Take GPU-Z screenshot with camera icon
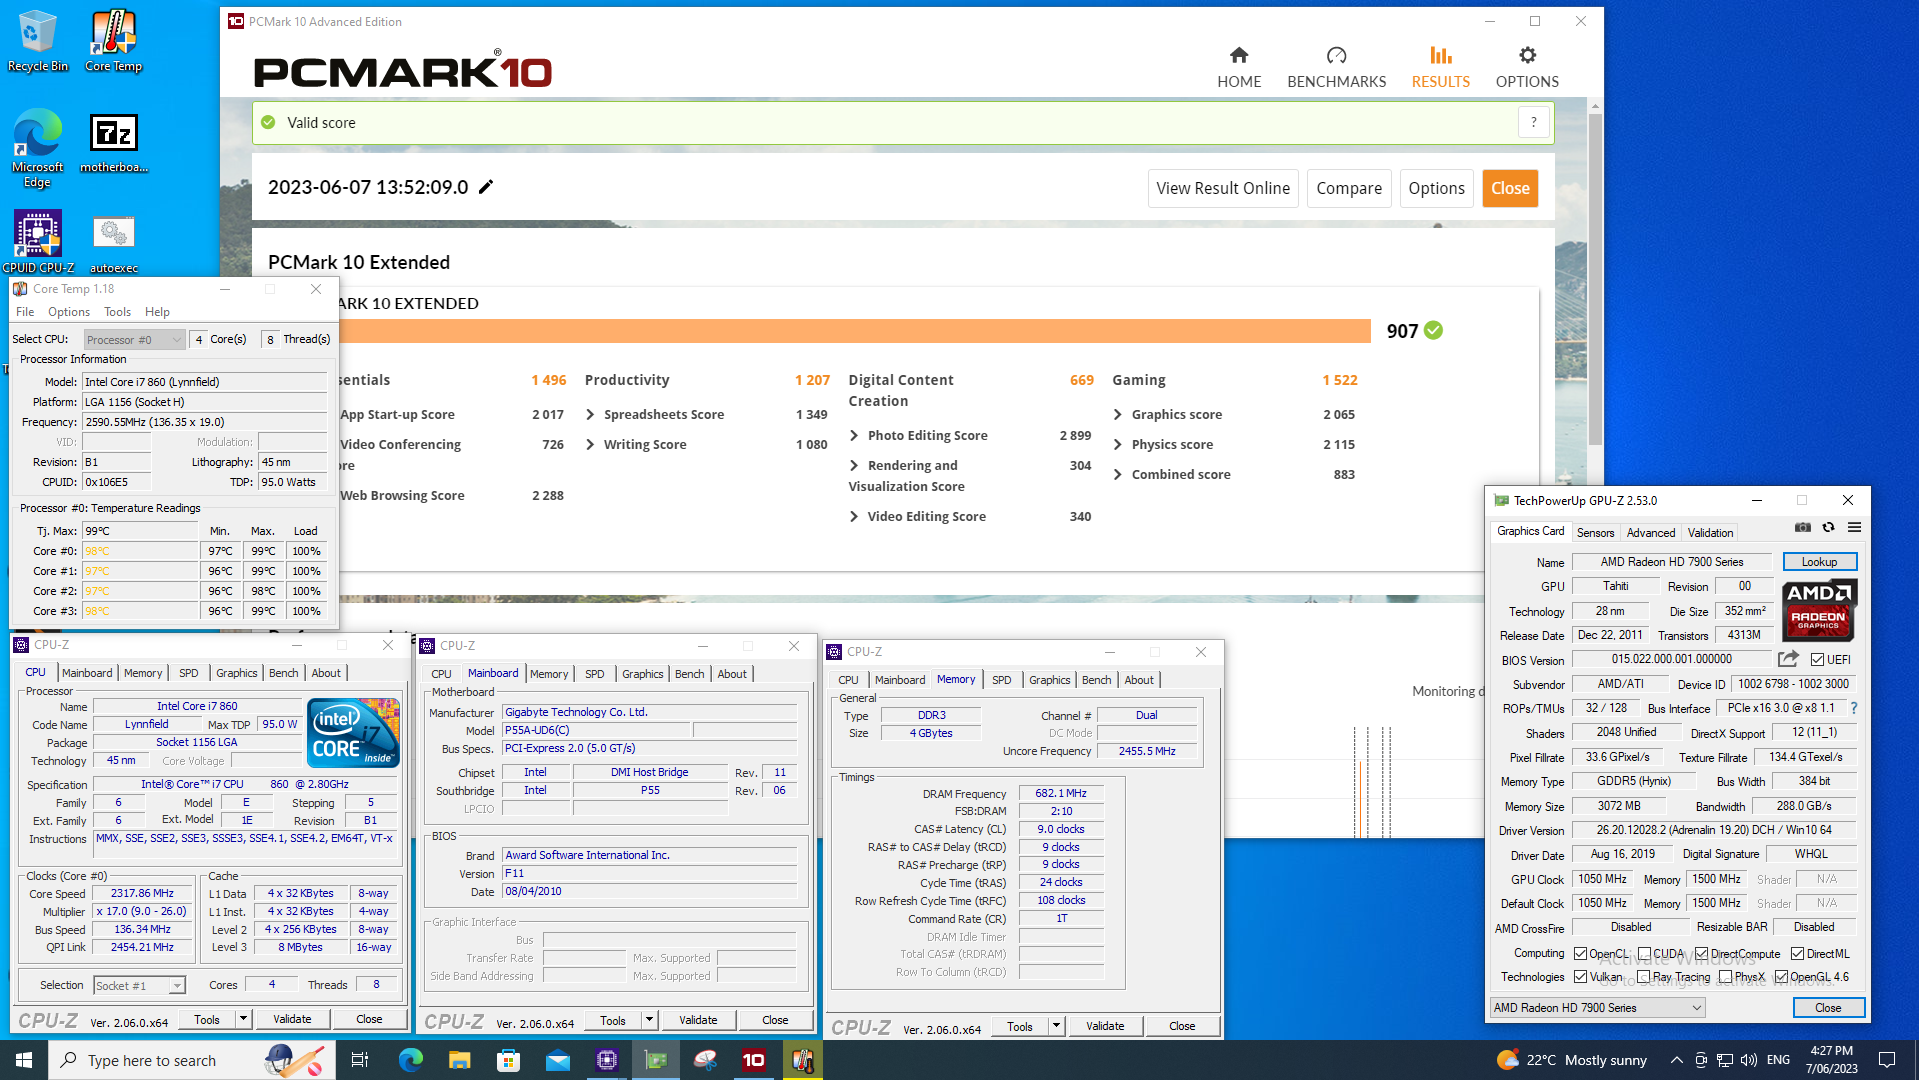The image size is (1919, 1080). click(x=1802, y=527)
